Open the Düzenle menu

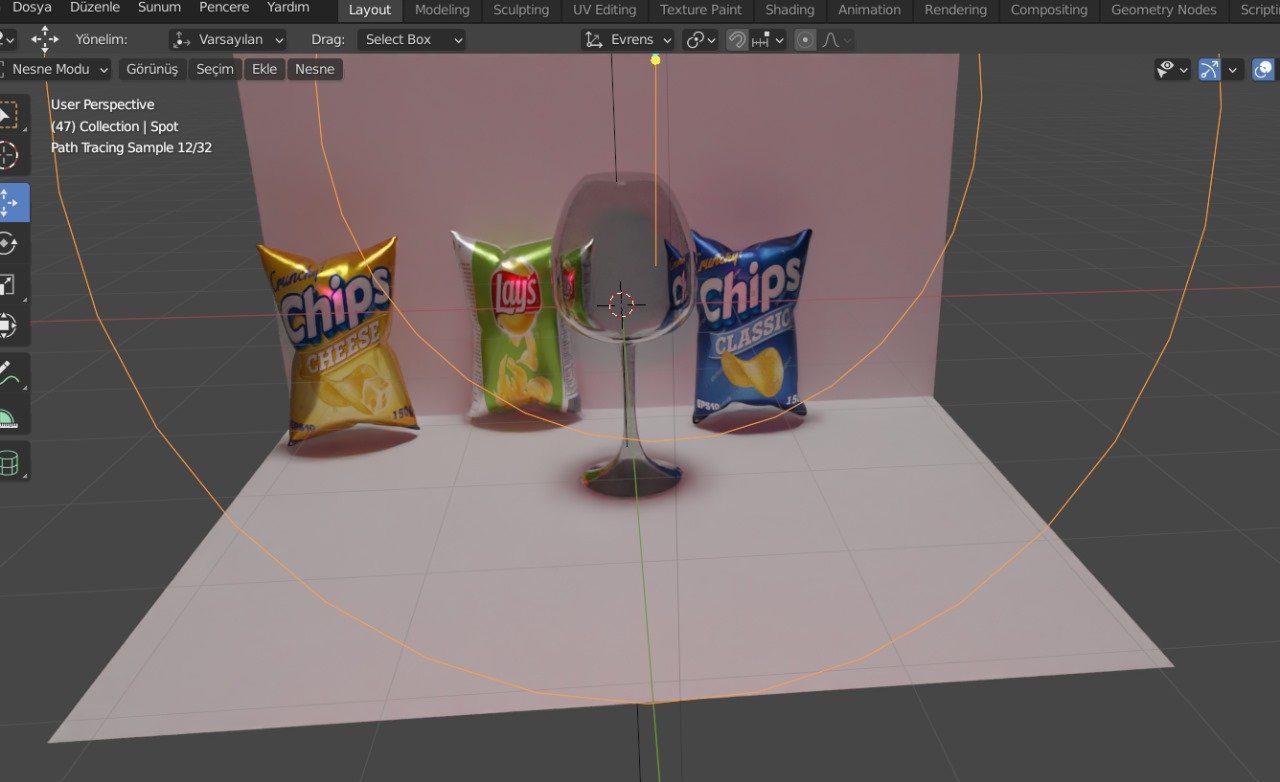pos(94,8)
